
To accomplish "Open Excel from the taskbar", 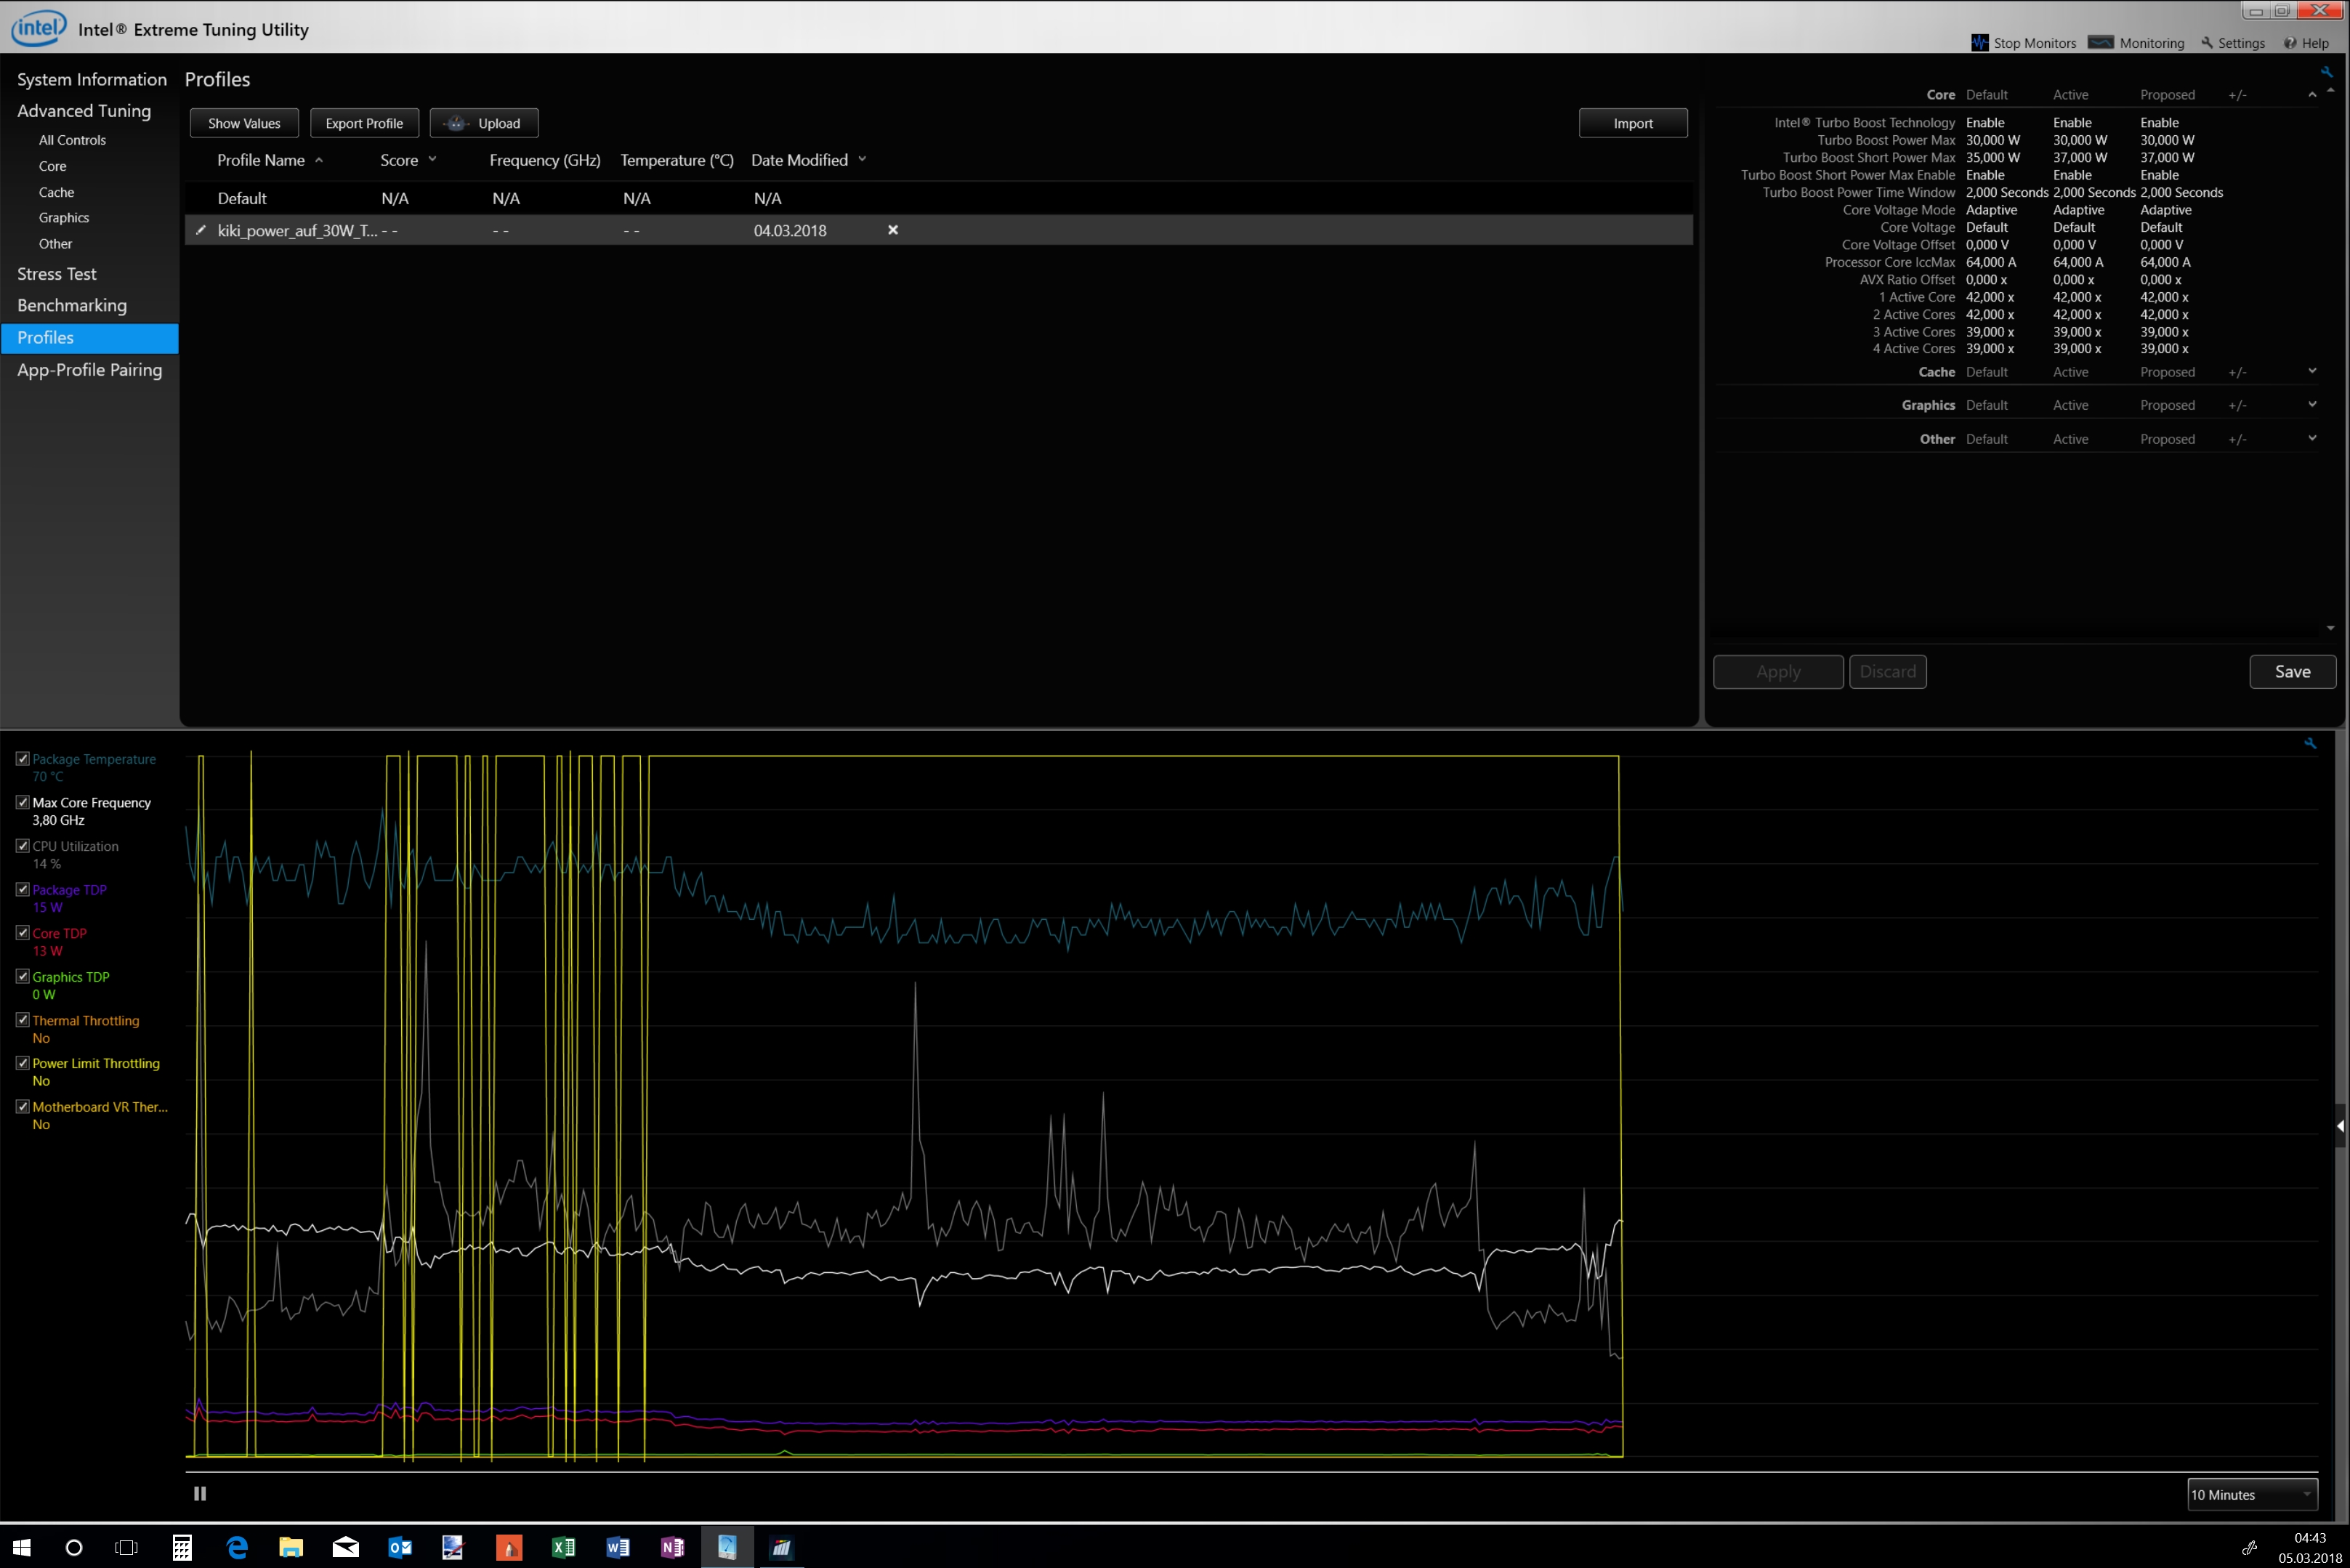I will (563, 1547).
